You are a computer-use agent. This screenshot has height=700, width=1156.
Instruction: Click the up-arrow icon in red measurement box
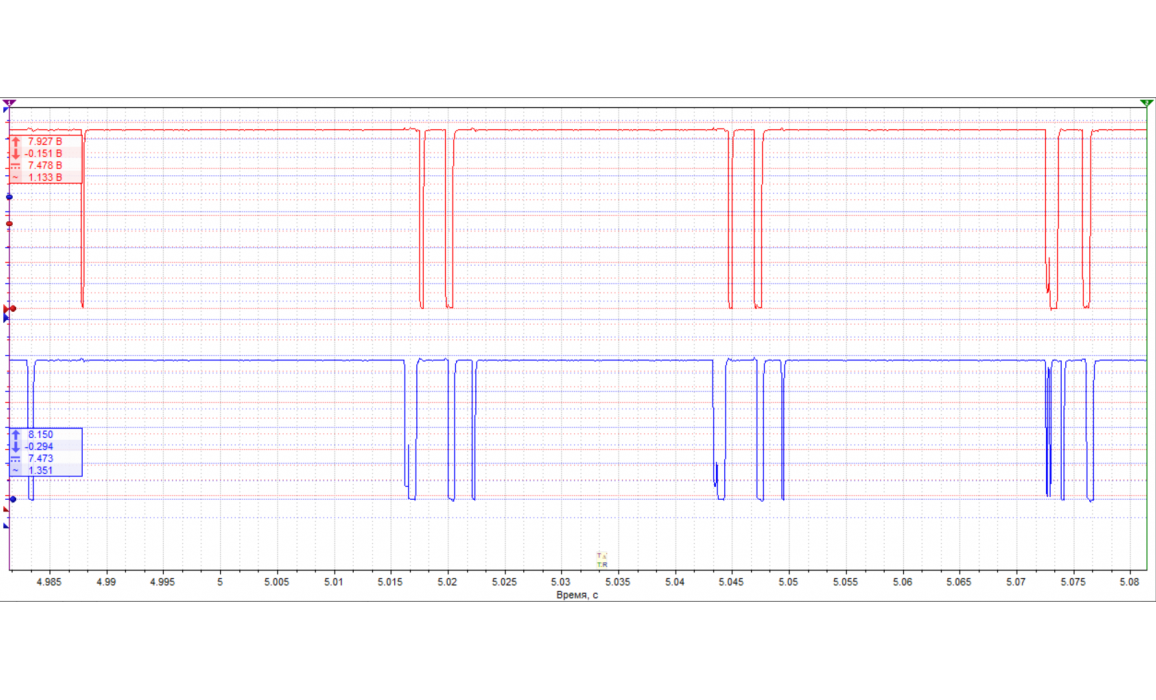(16, 142)
